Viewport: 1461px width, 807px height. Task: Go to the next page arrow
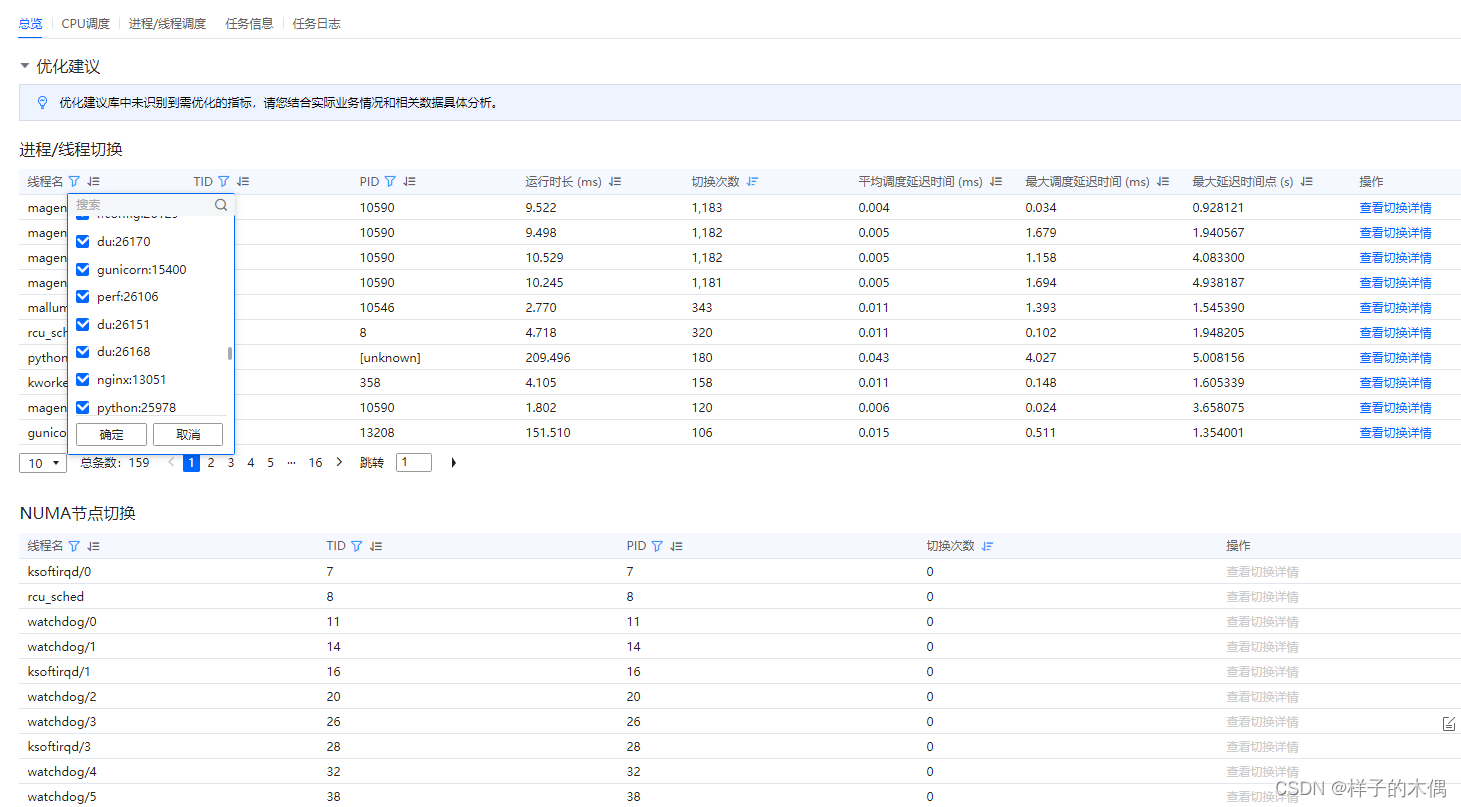point(339,462)
